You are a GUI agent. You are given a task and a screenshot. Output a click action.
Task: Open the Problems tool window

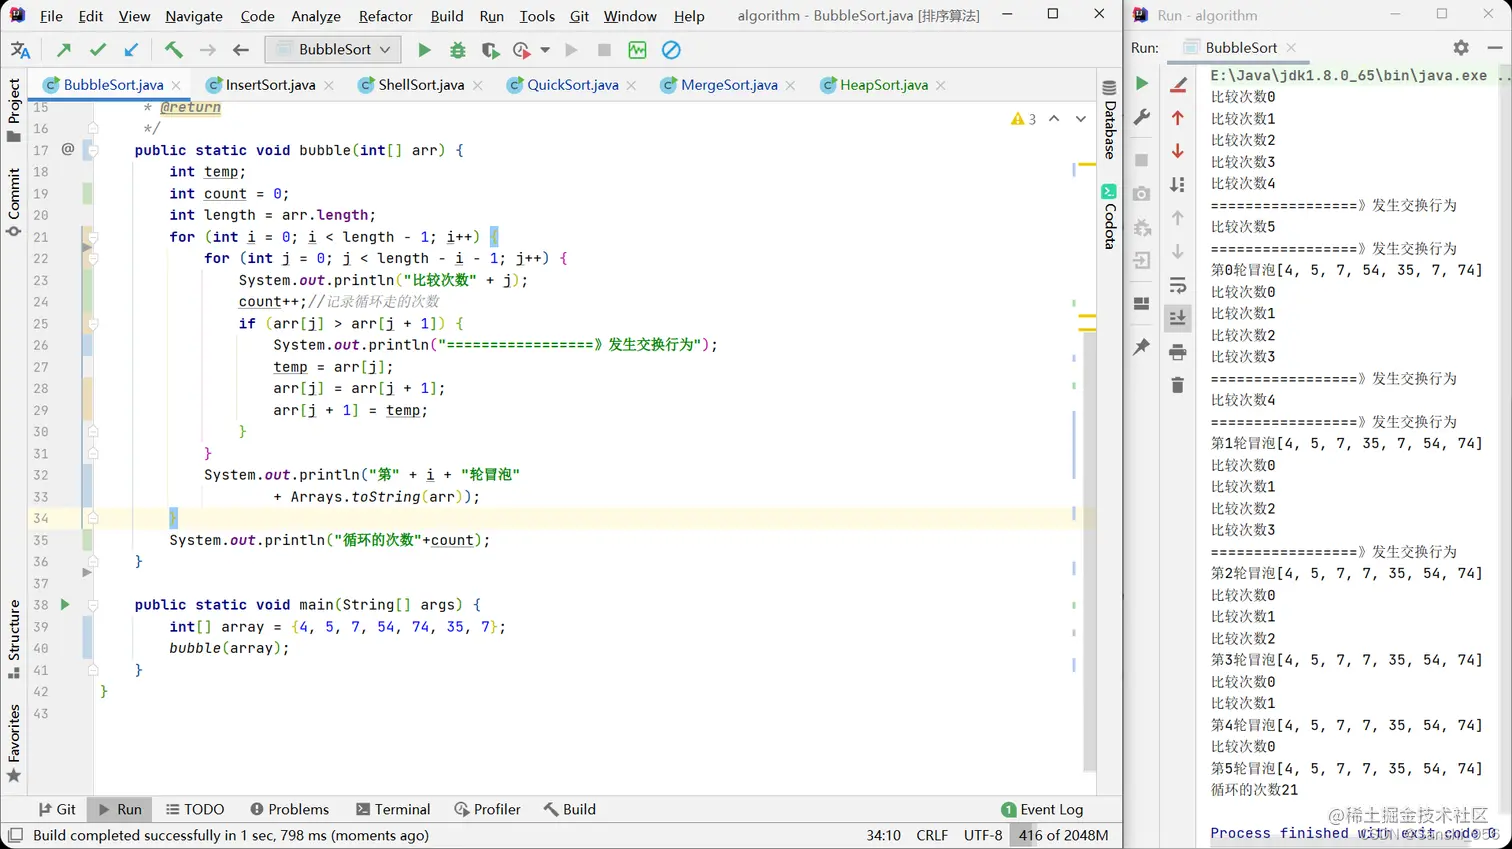pyautogui.click(x=289, y=809)
